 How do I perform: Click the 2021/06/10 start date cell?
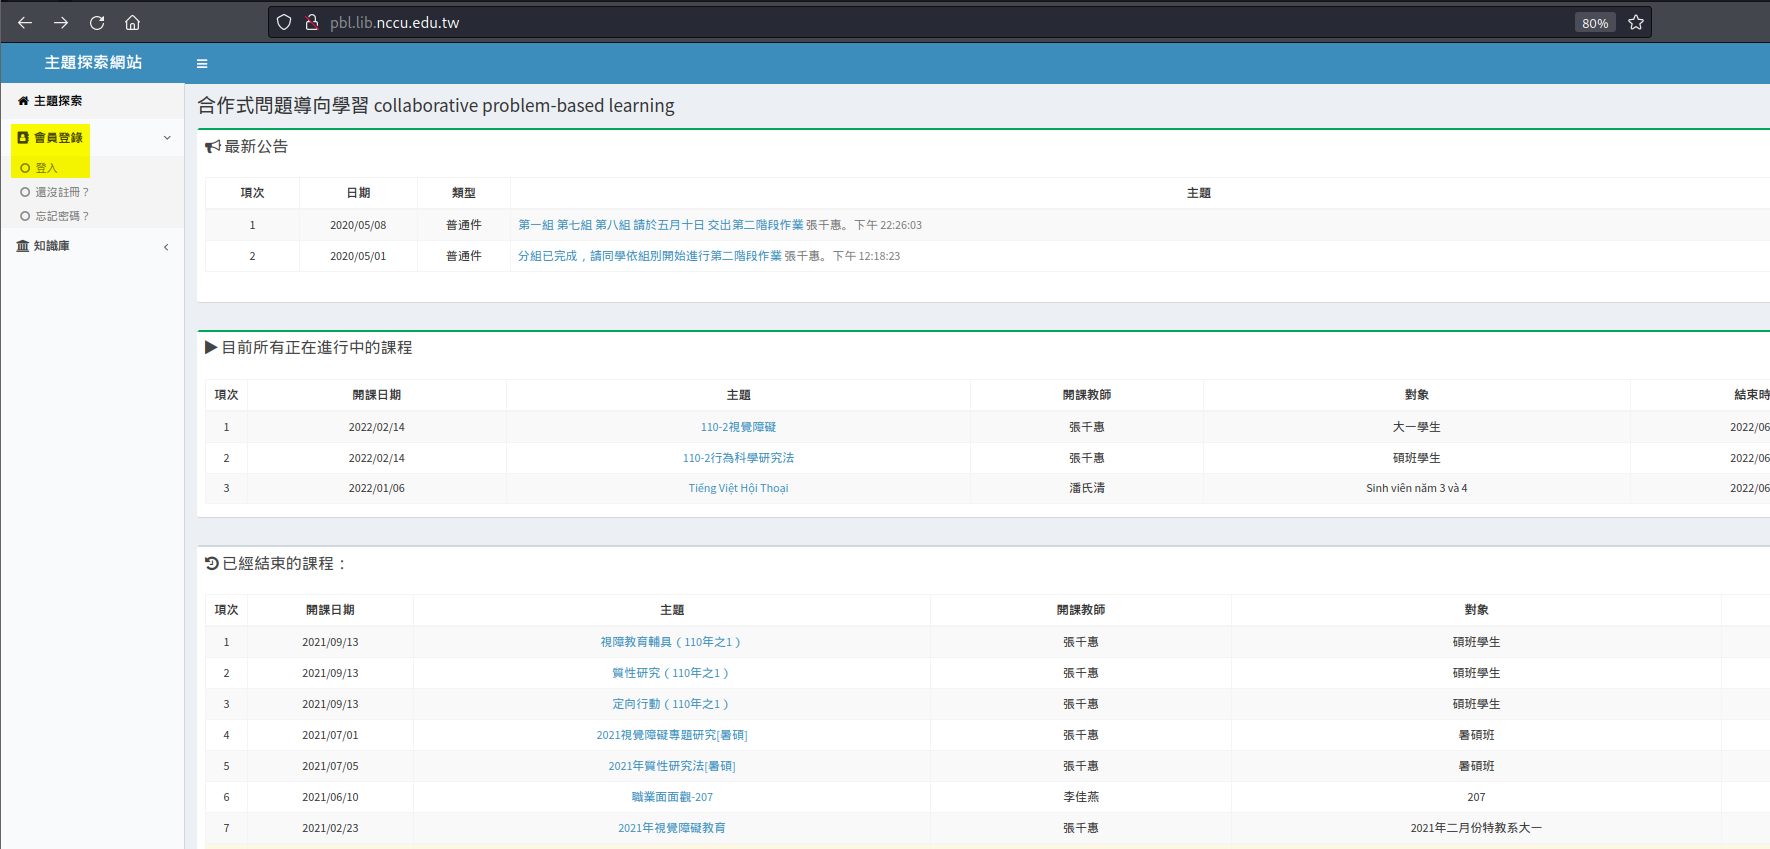click(330, 797)
